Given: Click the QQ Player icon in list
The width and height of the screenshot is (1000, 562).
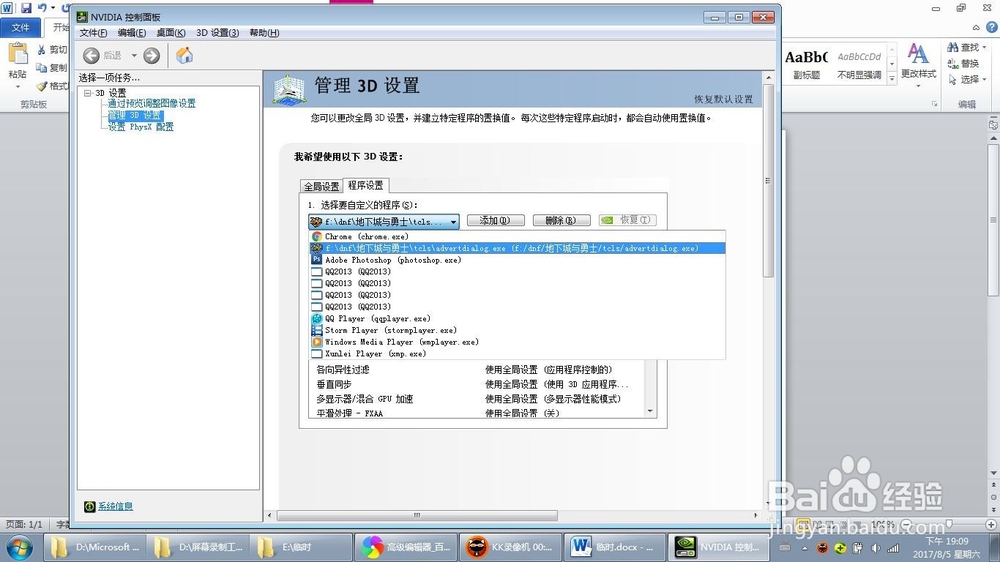Looking at the screenshot, I should point(316,318).
